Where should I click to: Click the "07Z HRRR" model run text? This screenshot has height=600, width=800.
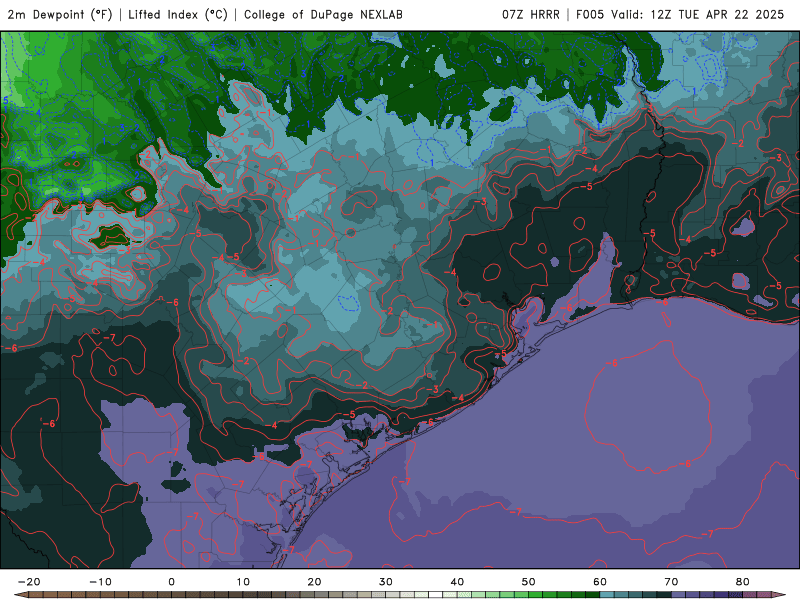tap(531, 15)
